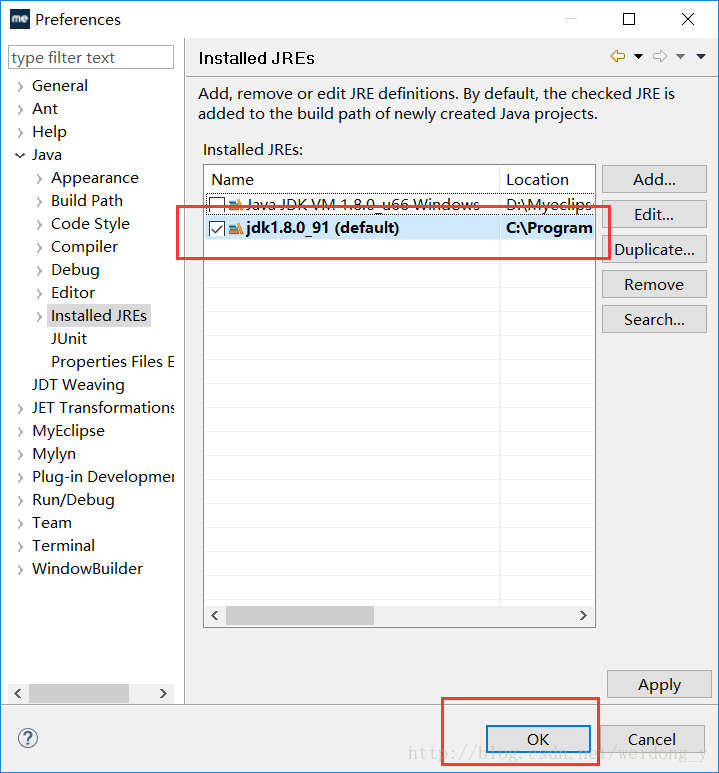Click the Add... button
Image resolution: width=719 pixels, height=773 pixels.
click(654, 179)
